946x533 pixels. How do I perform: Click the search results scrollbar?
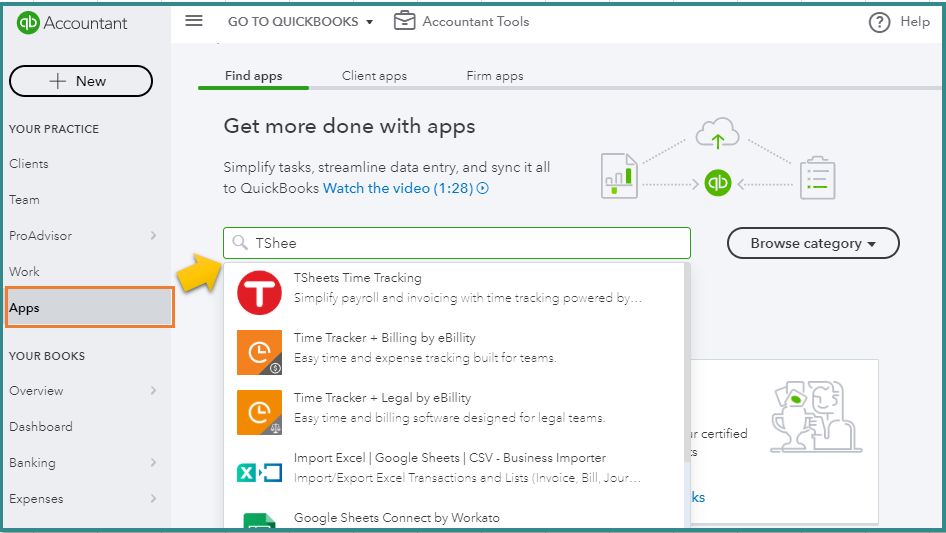687,362
